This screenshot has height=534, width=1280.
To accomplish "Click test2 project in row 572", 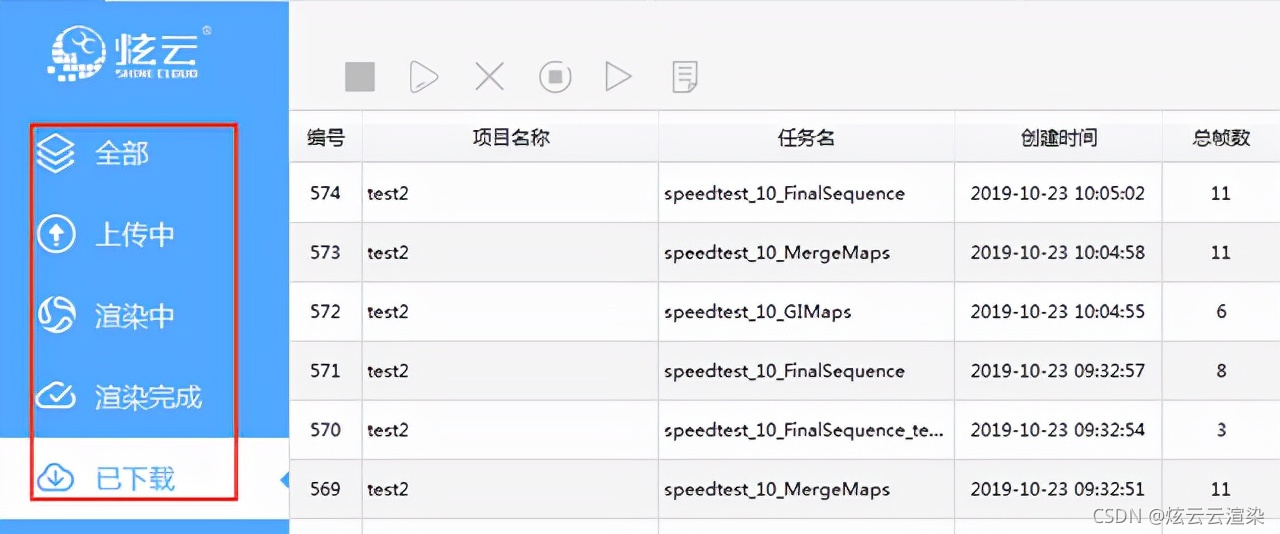I will click(x=388, y=311).
